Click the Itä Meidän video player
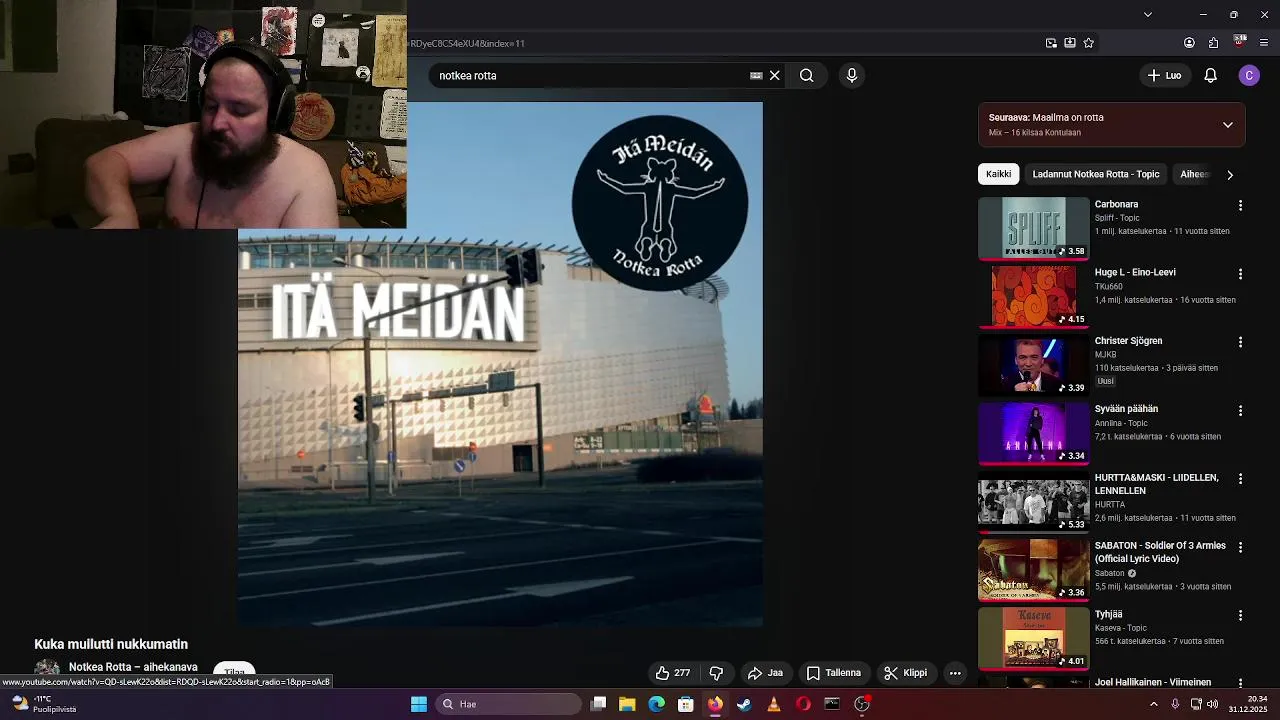The image size is (1280, 720). pyautogui.click(x=500, y=364)
